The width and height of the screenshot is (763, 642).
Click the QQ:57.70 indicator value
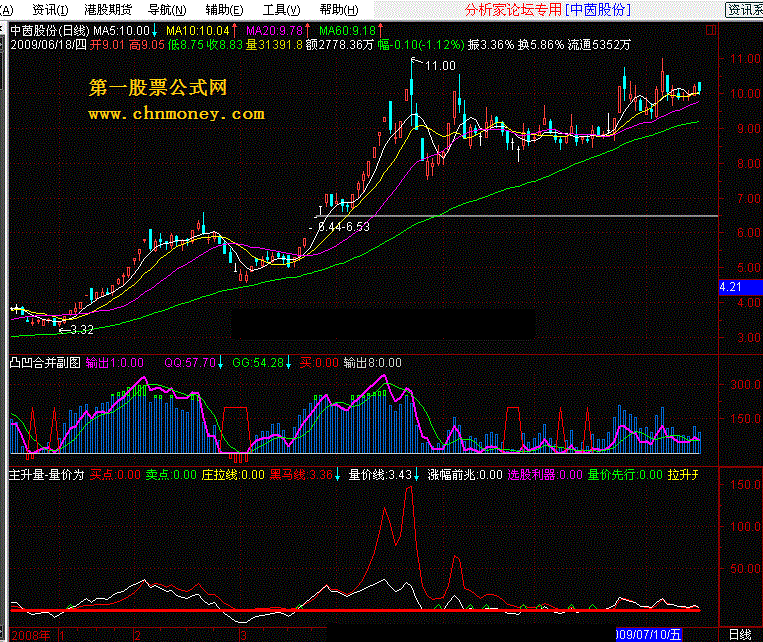click(190, 363)
